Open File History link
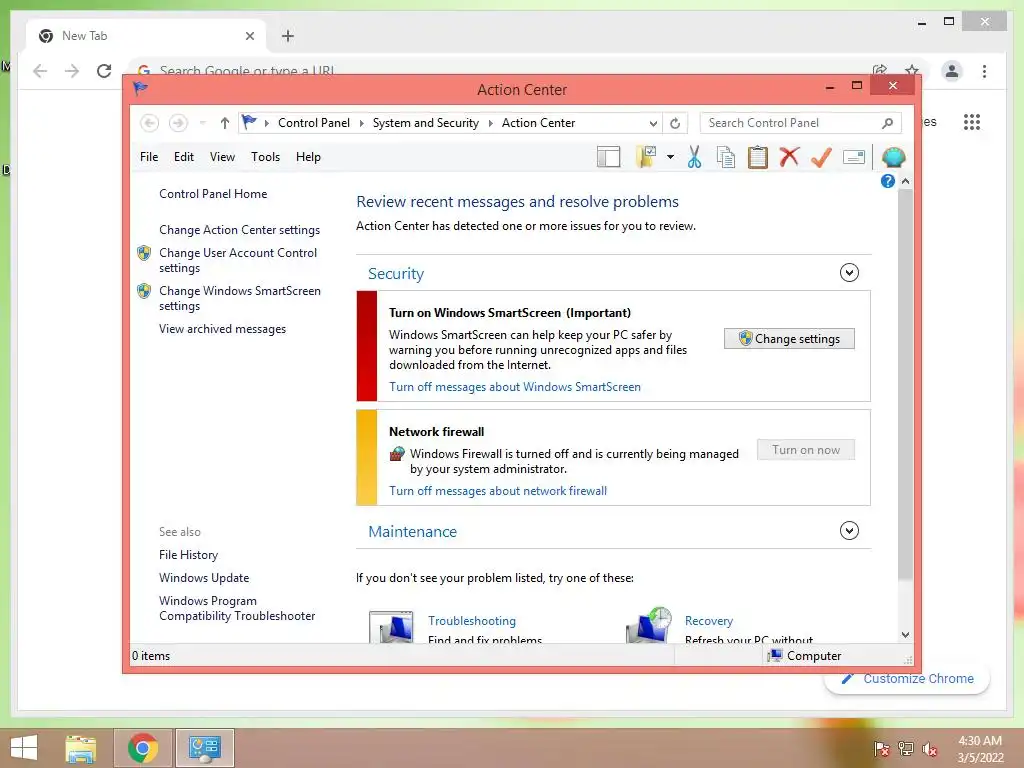 click(188, 554)
